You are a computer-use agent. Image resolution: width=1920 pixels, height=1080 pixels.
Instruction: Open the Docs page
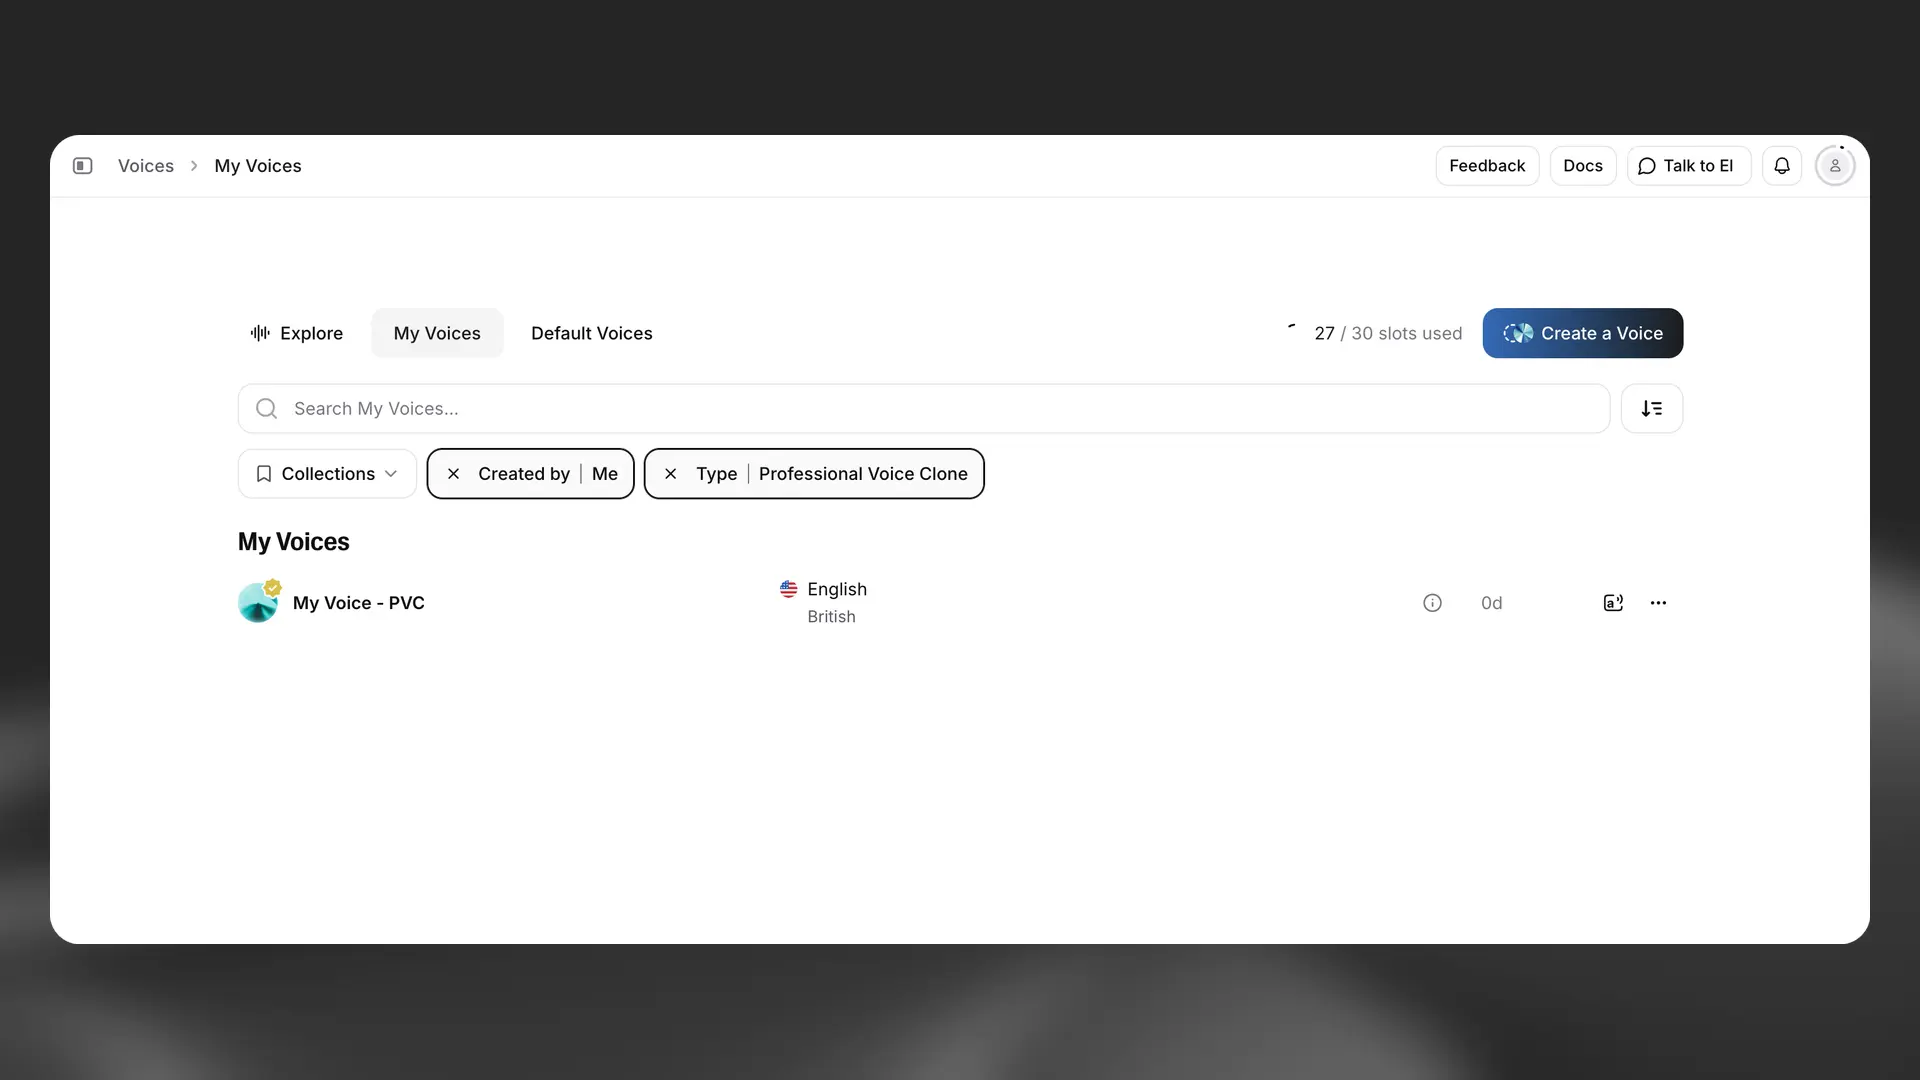pos(1583,165)
